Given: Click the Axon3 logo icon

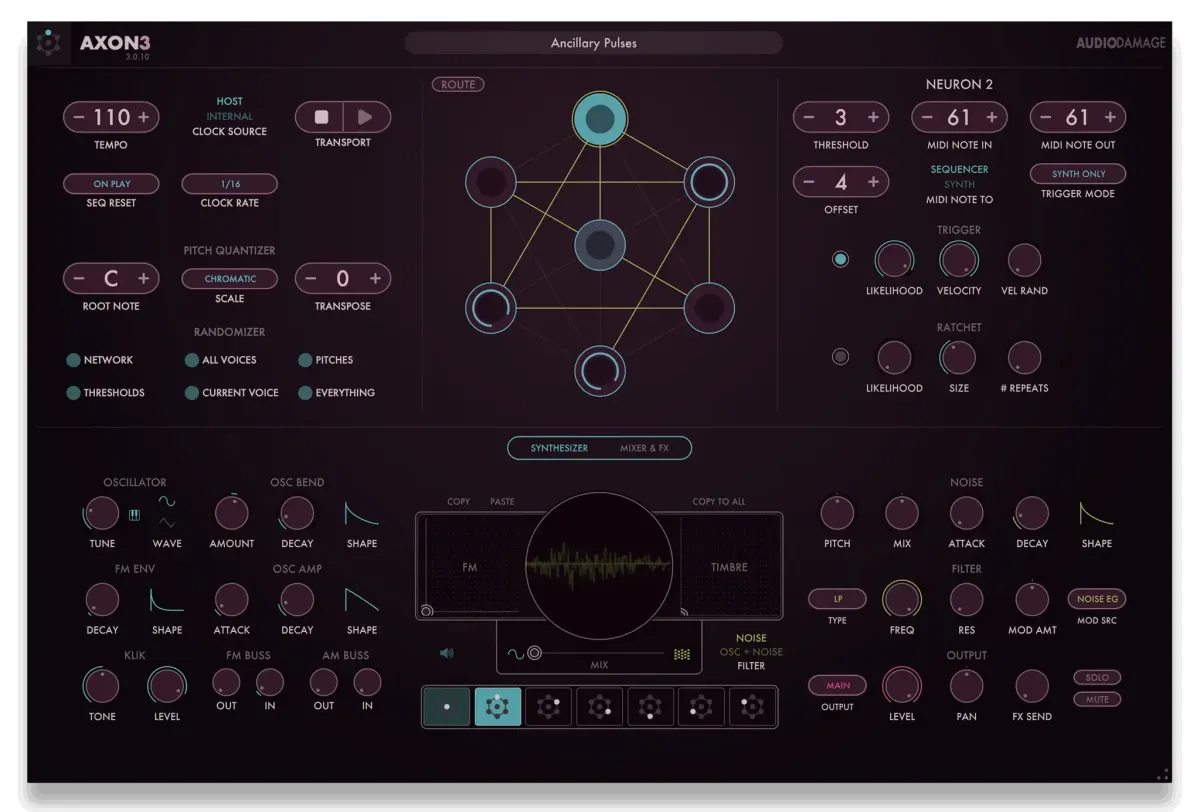Looking at the screenshot, I should (x=48, y=43).
